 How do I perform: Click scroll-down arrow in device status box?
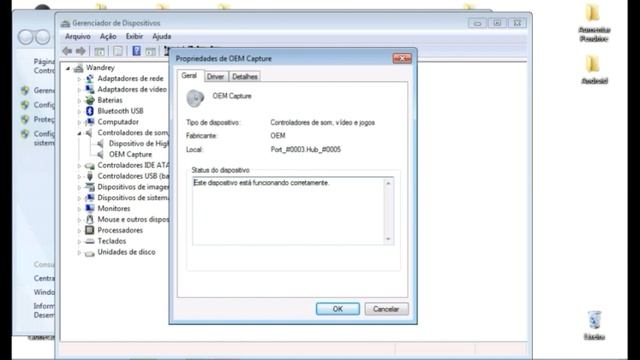[388, 239]
